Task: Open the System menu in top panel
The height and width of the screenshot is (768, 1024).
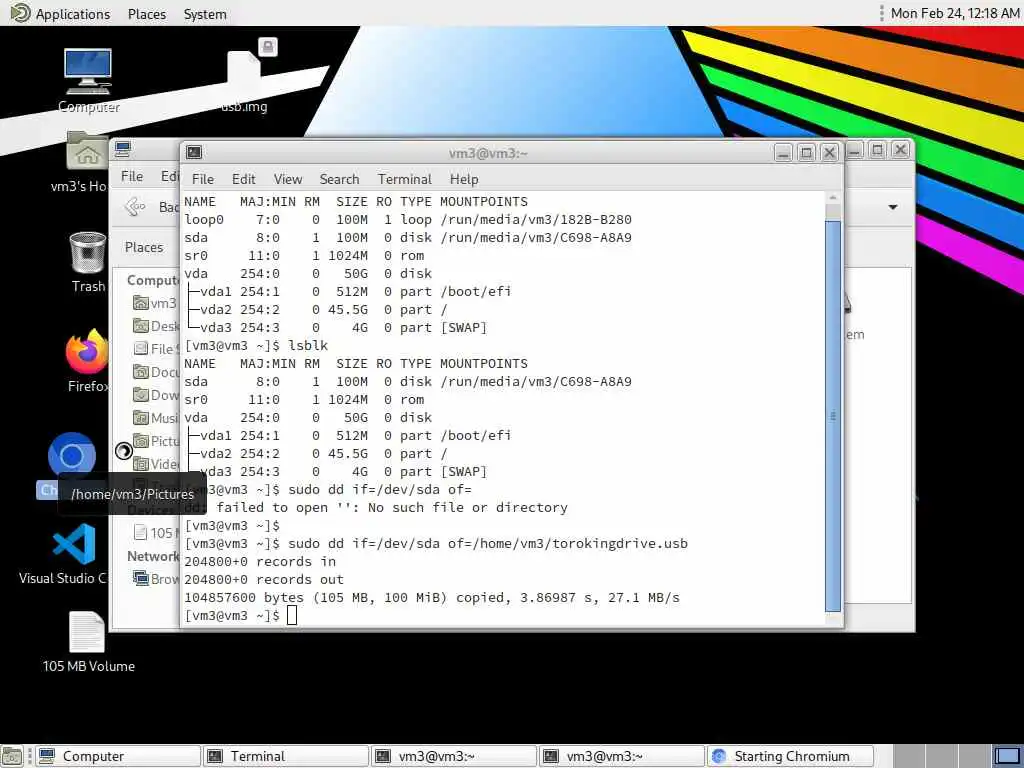Action: [x=205, y=14]
